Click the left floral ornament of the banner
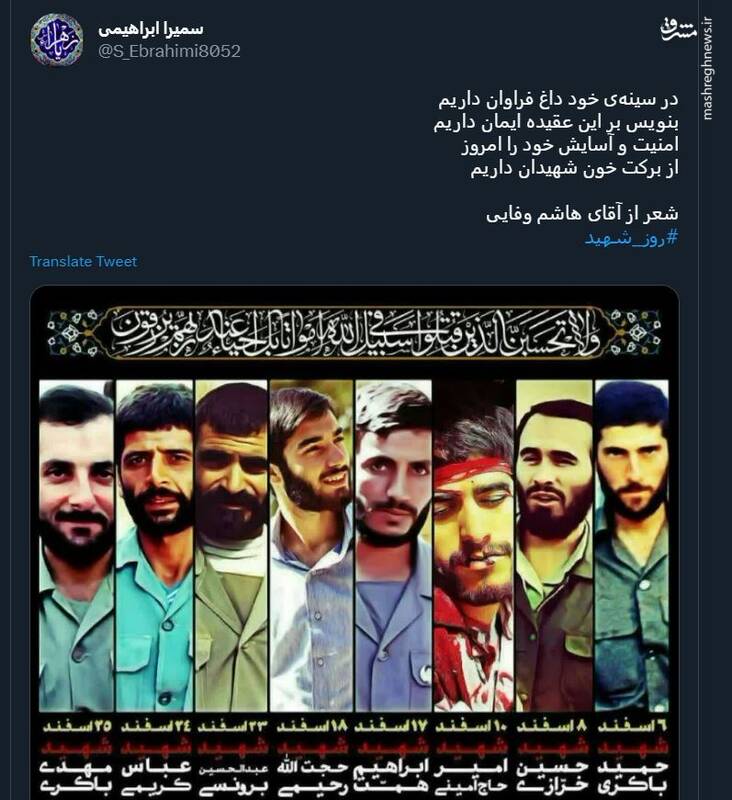732x800 pixels. point(73,333)
